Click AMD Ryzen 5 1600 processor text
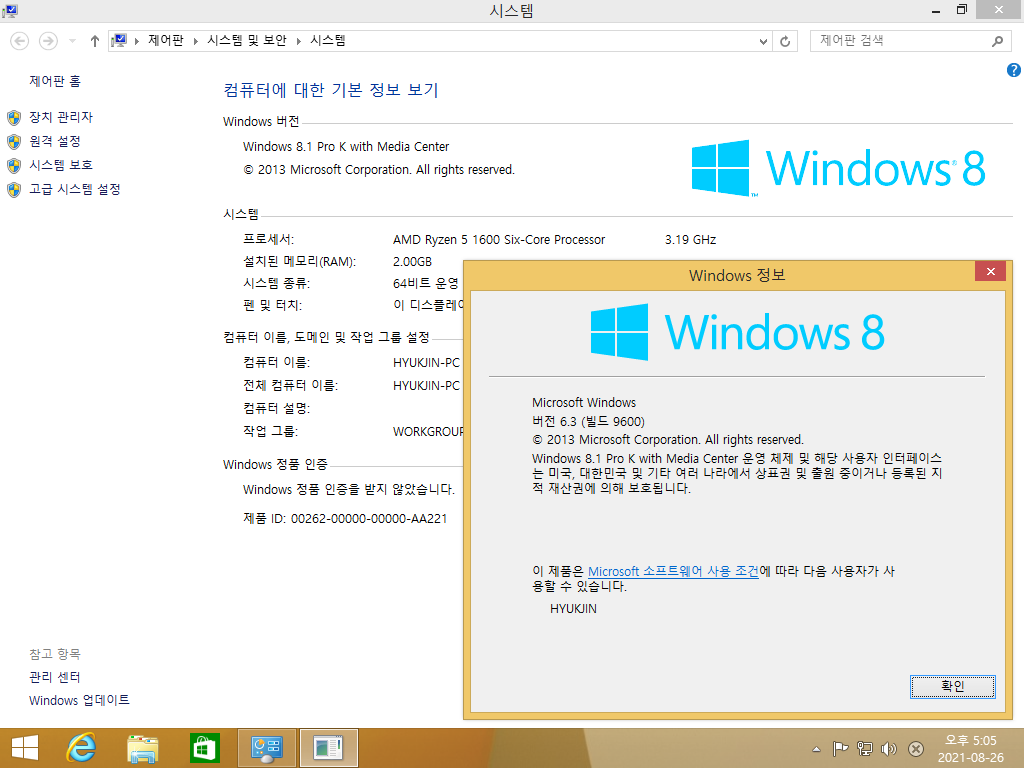The width and height of the screenshot is (1024, 768). (499, 240)
